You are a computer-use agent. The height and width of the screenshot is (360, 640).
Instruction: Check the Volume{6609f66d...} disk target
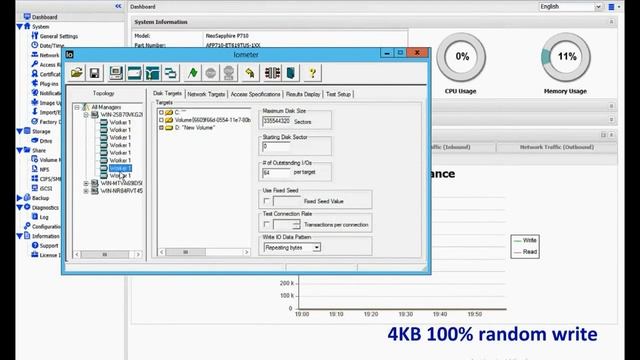tap(161, 120)
